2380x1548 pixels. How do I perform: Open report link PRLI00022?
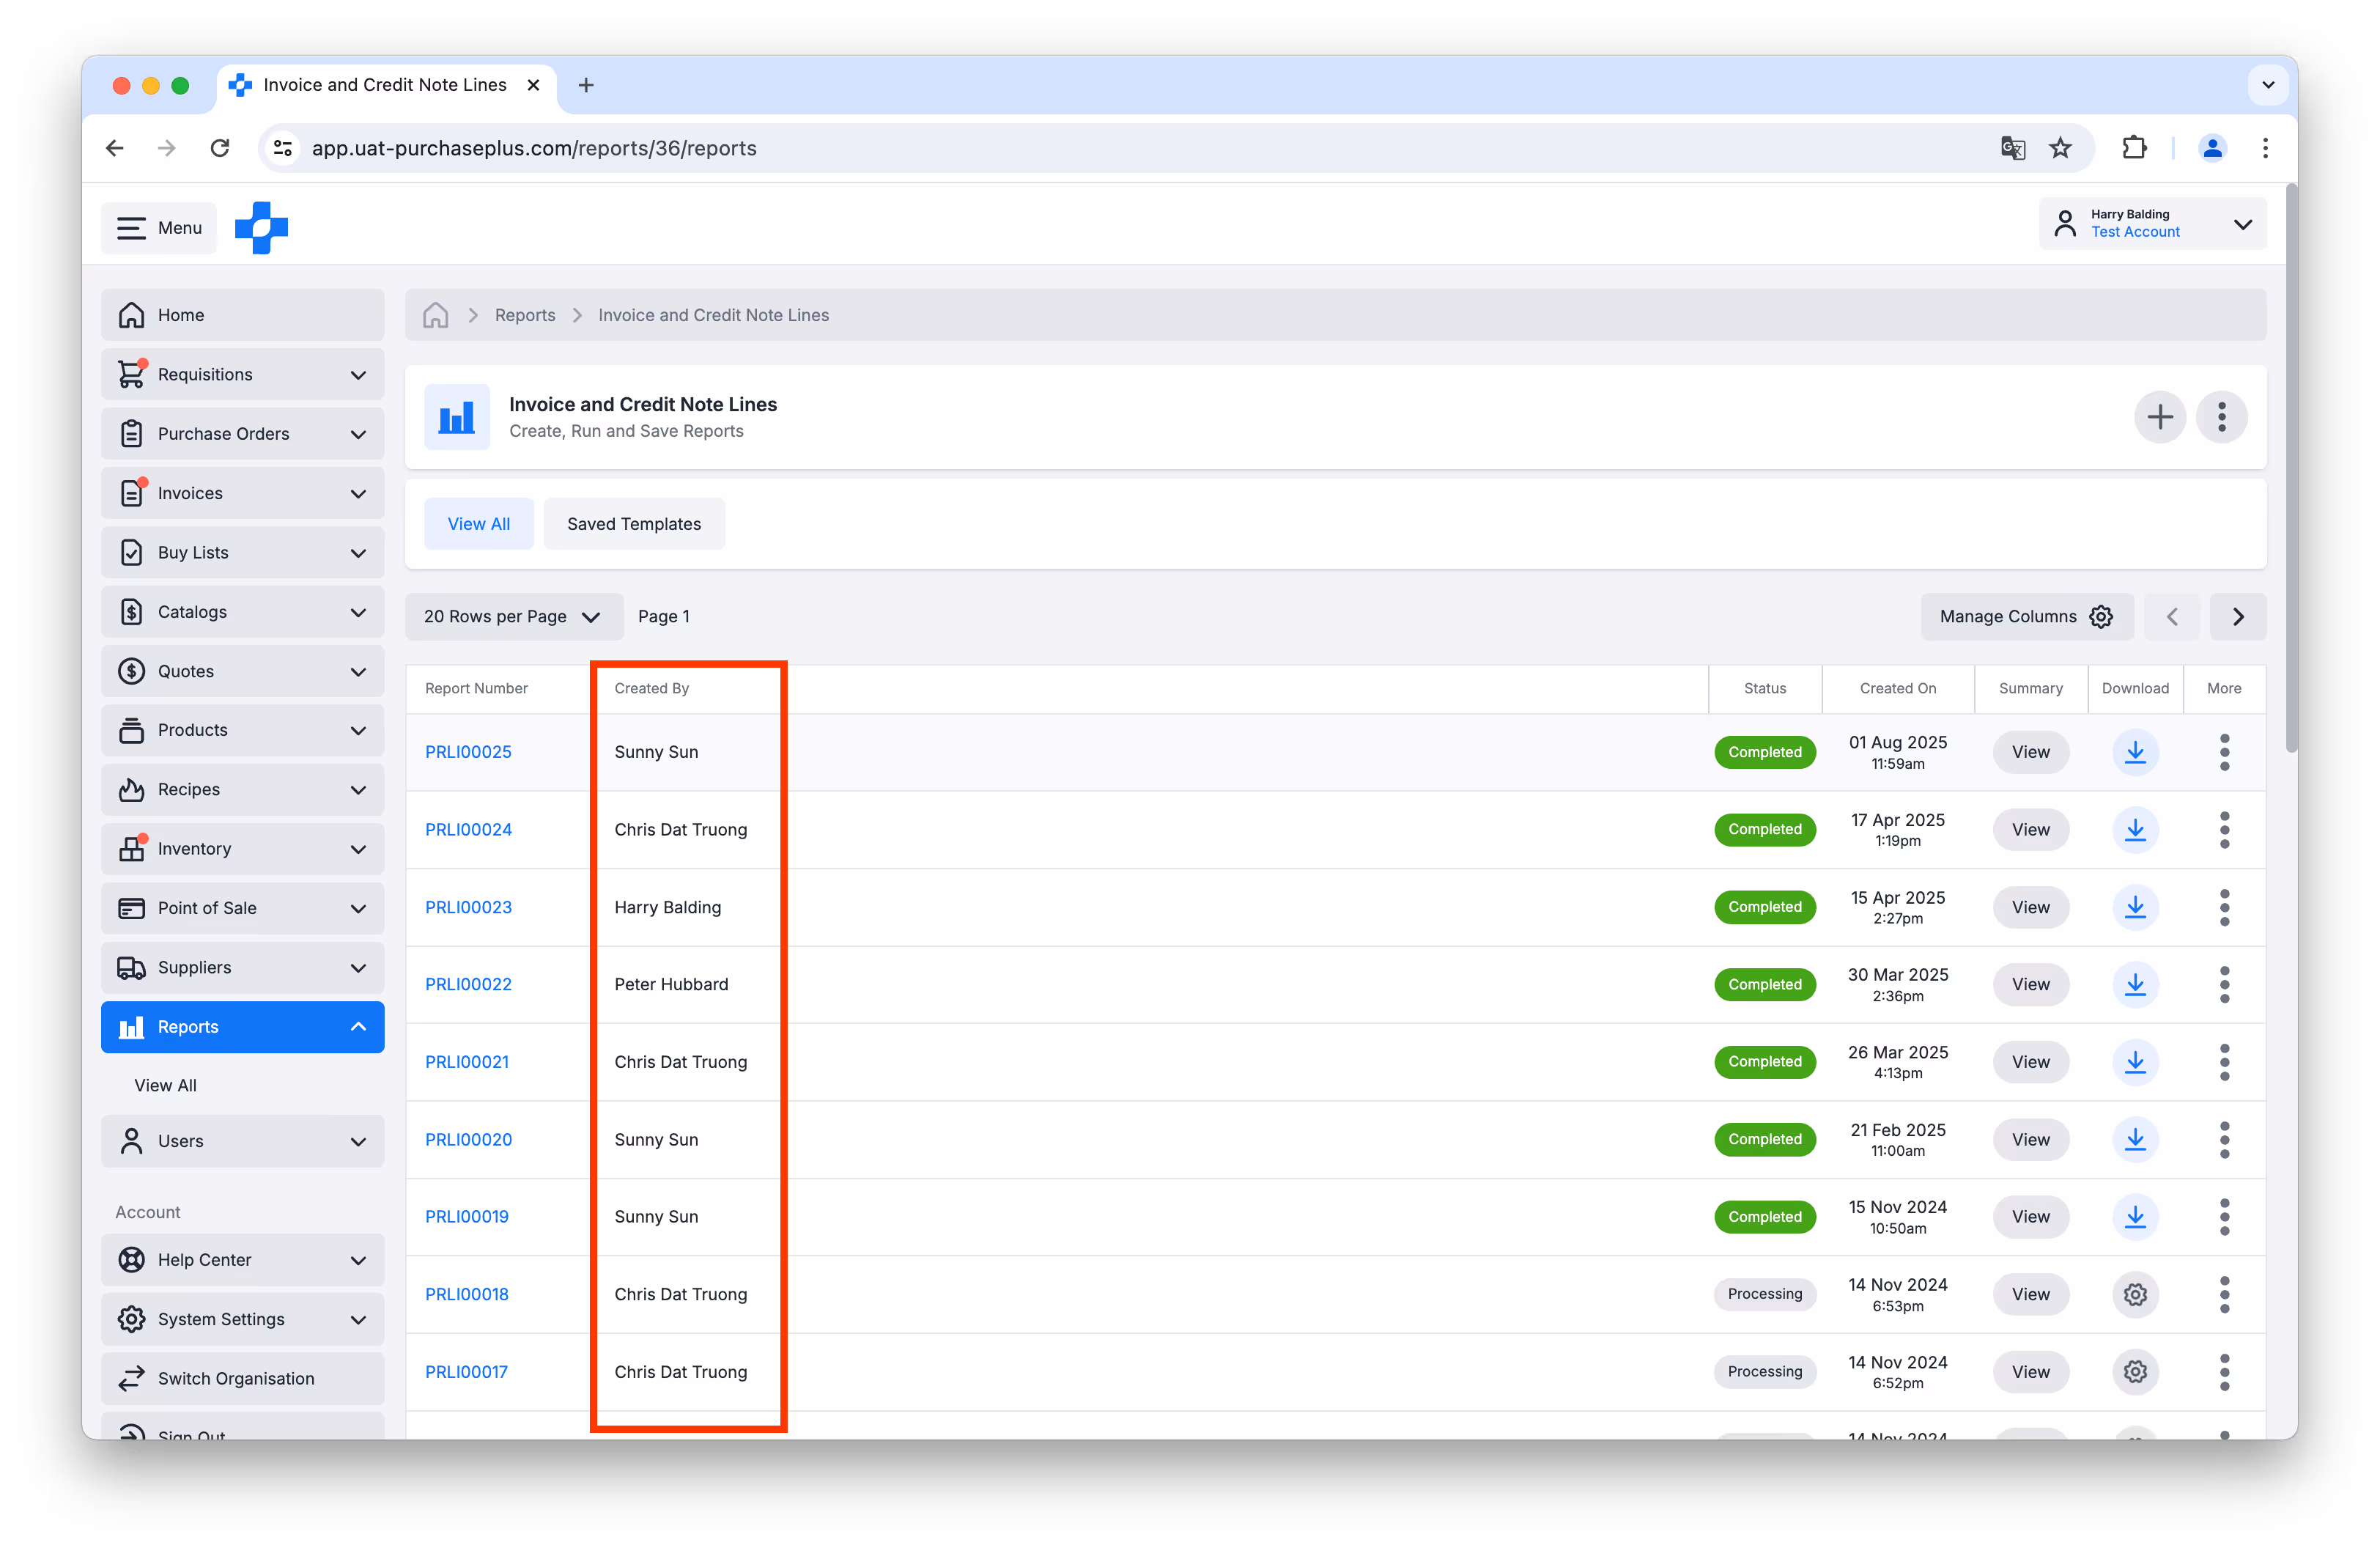click(x=468, y=984)
